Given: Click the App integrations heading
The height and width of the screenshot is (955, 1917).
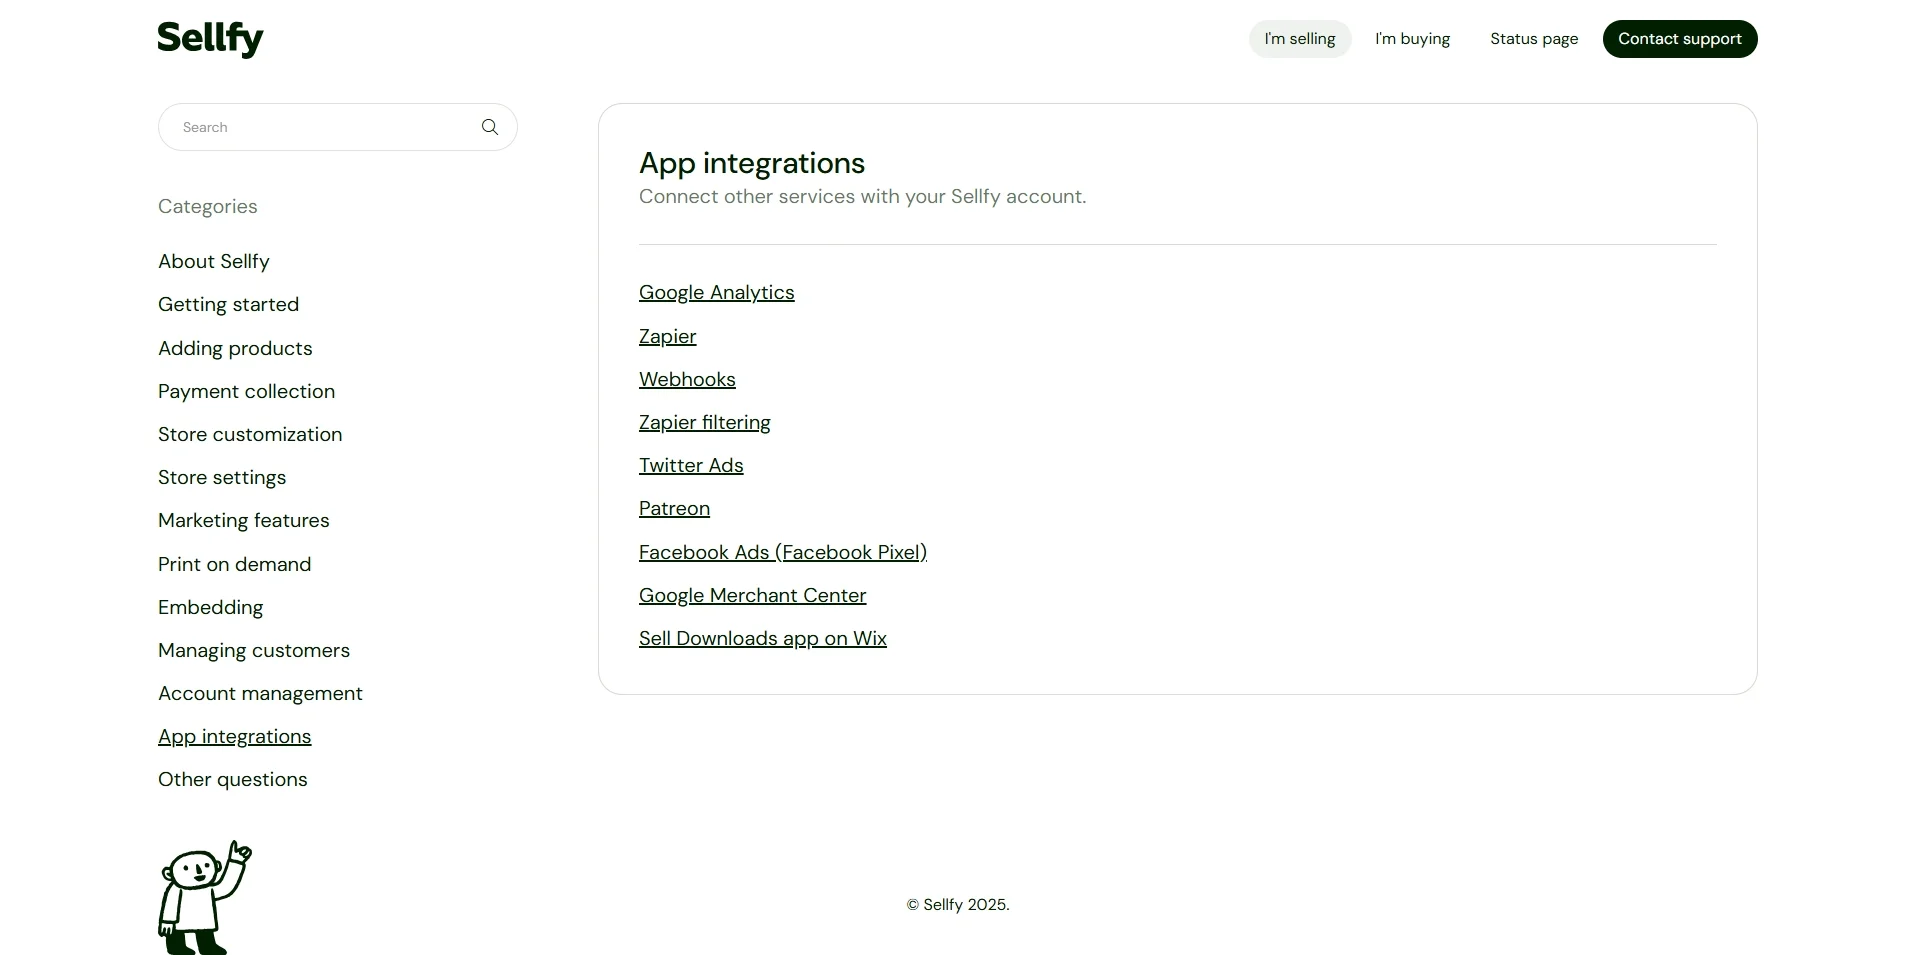Looking at the screenshot, I should click(x=752, y=163).
